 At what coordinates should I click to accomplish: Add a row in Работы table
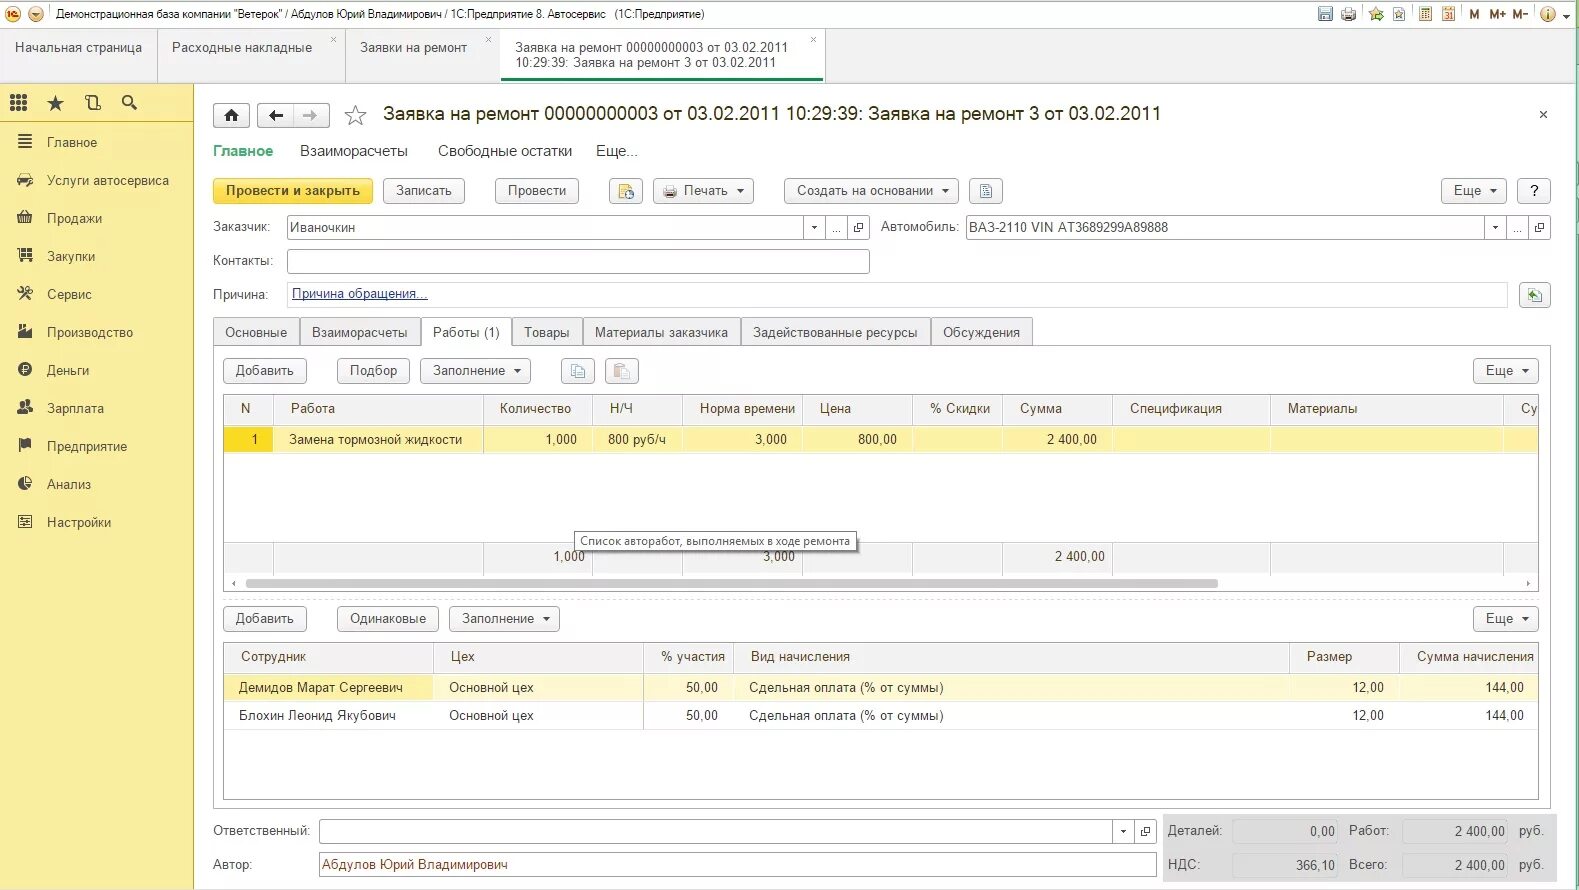pyautogui.click(x=265, y=371)
